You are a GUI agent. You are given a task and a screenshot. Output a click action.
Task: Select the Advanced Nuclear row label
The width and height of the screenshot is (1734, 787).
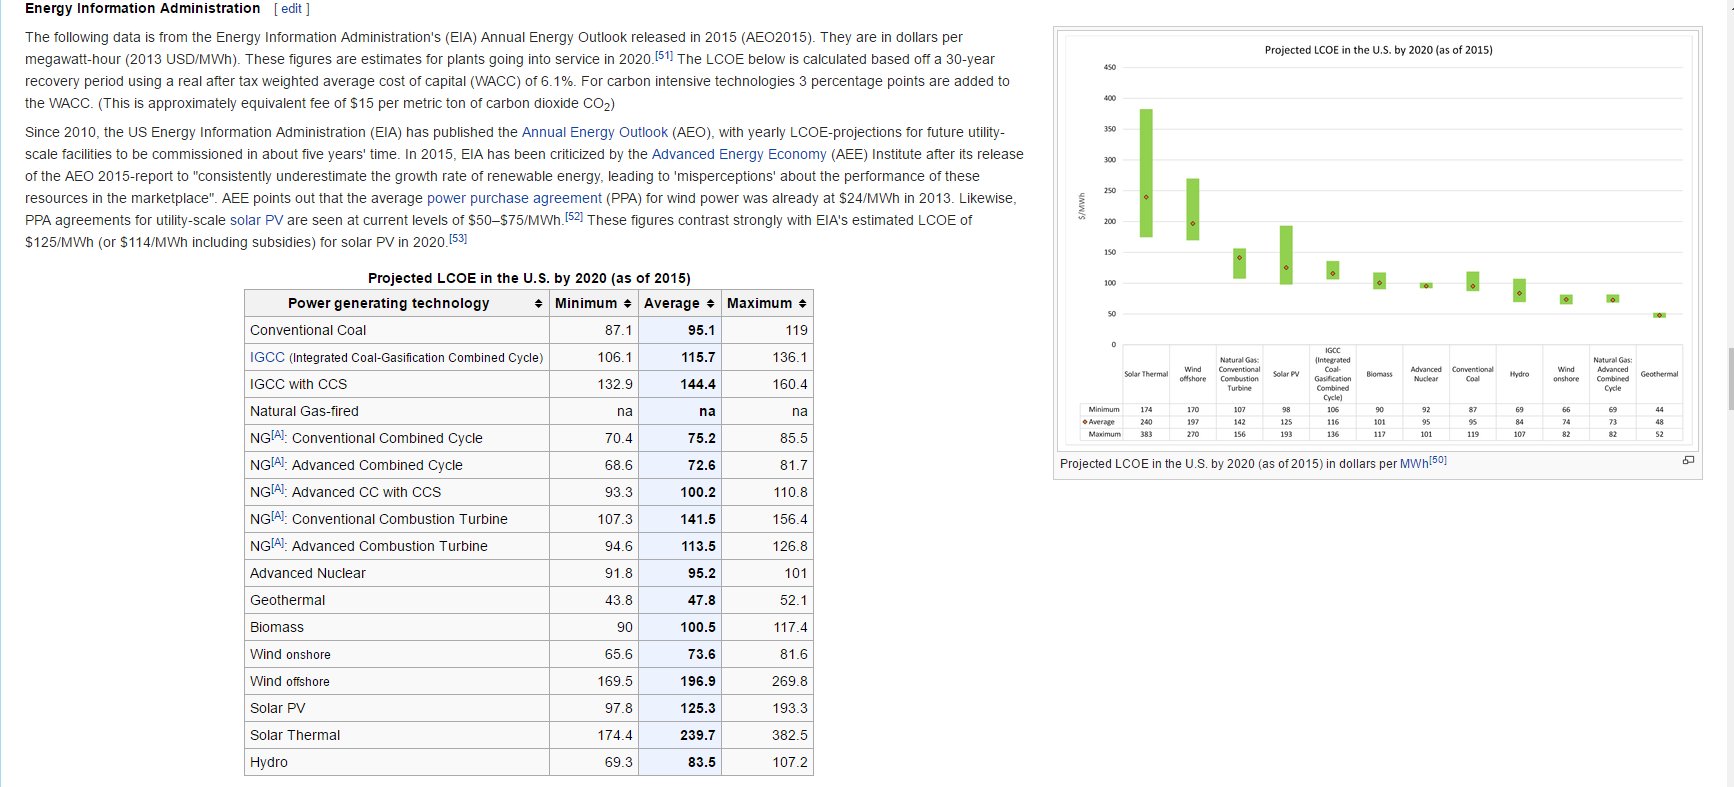coord(308,573)
